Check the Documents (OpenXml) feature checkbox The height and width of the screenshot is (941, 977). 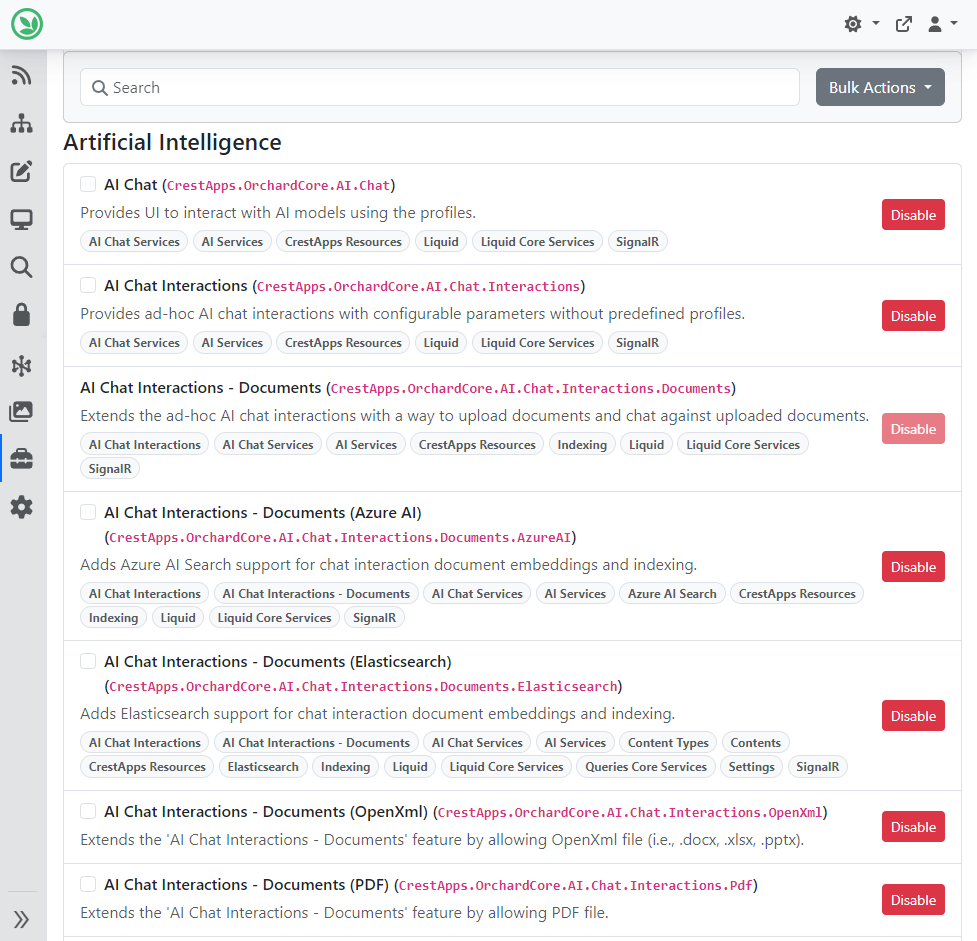pos(88,811)
